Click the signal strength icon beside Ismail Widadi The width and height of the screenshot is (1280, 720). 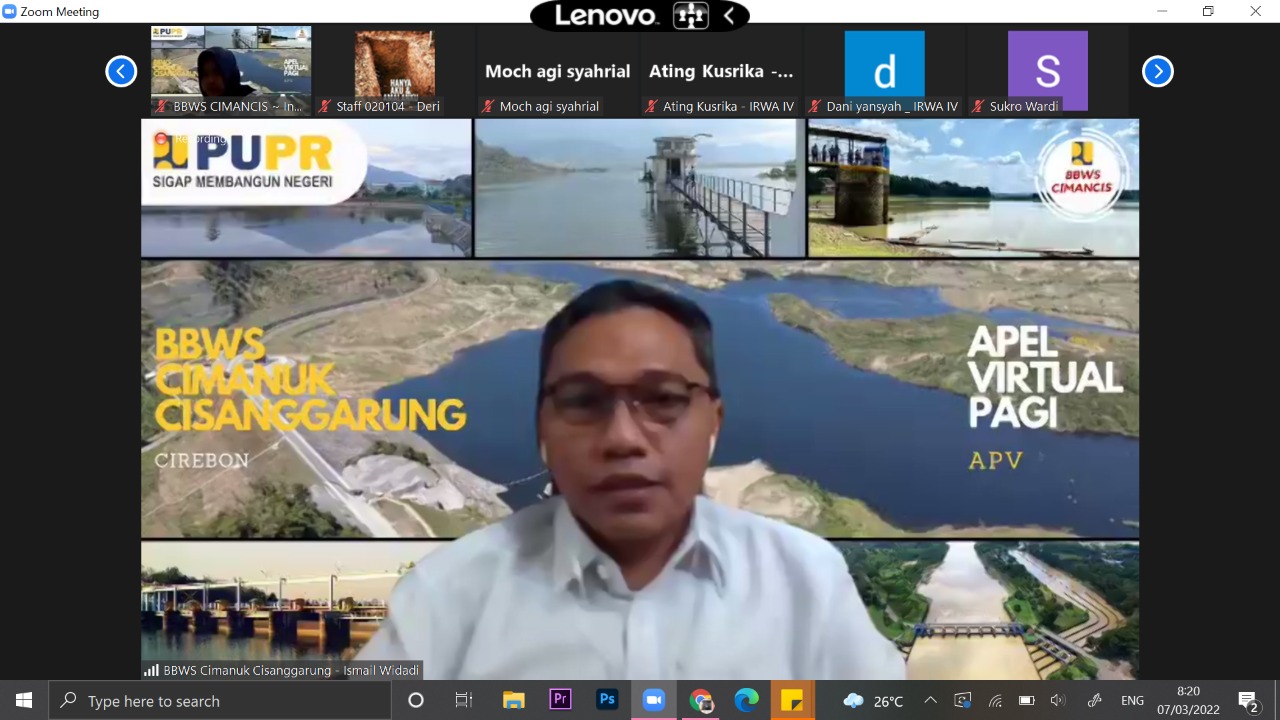point(152,670)
